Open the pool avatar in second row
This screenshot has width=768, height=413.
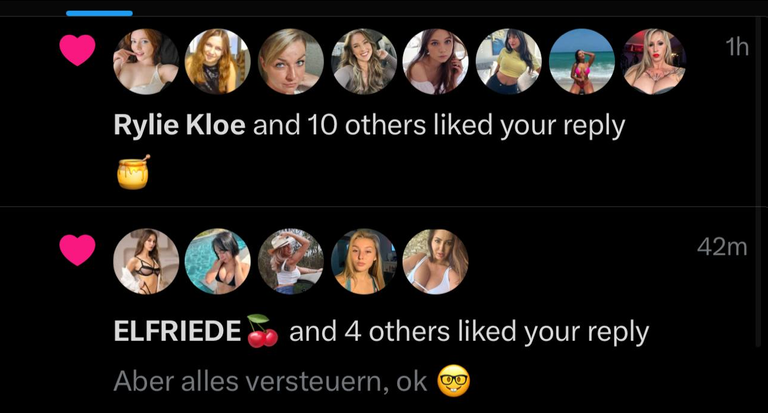(x=217, y=261)
